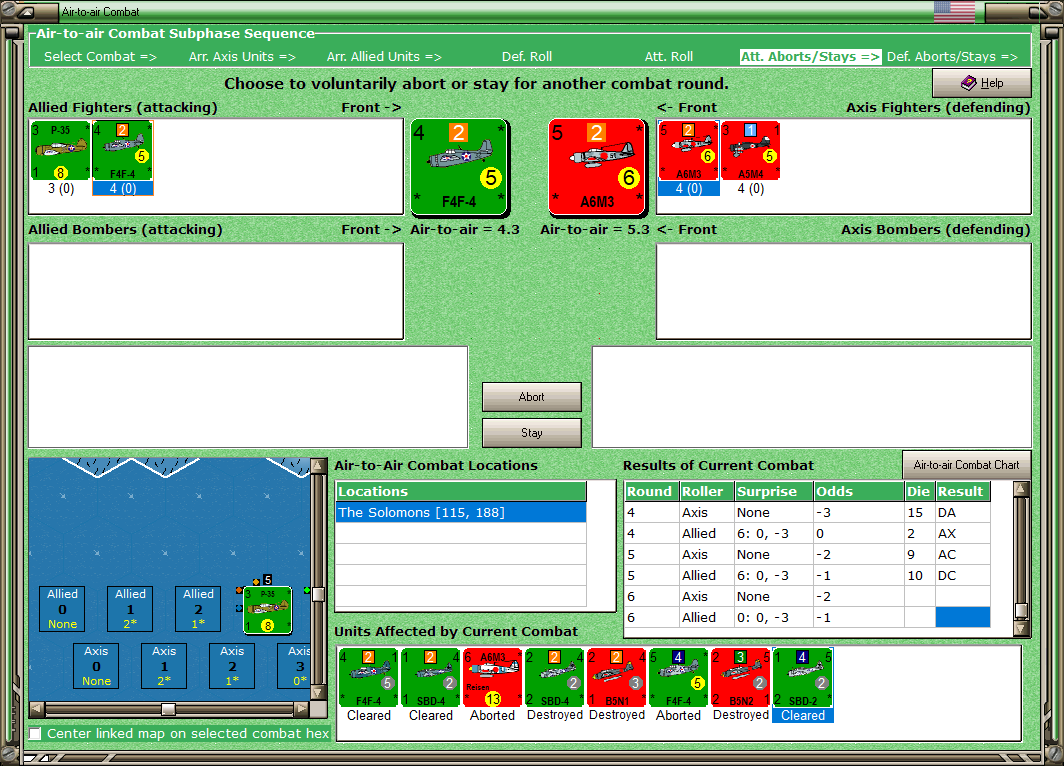Open the Air-to-air Combat Chart
1064x766 pixels.
(966, 465)
